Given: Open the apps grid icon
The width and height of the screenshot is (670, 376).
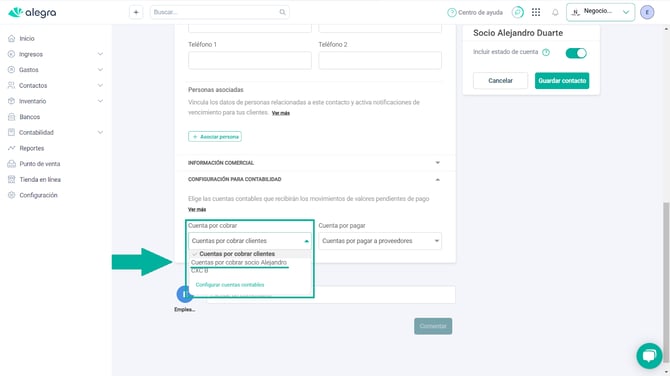Looking at the screenshot, I should click(536, 12).
